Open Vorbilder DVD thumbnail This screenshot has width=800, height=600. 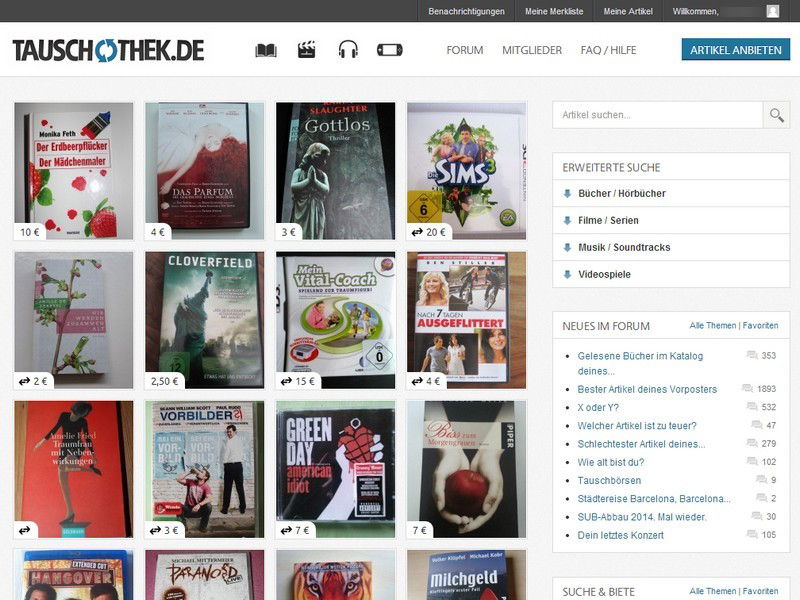[x=205, y=469]
